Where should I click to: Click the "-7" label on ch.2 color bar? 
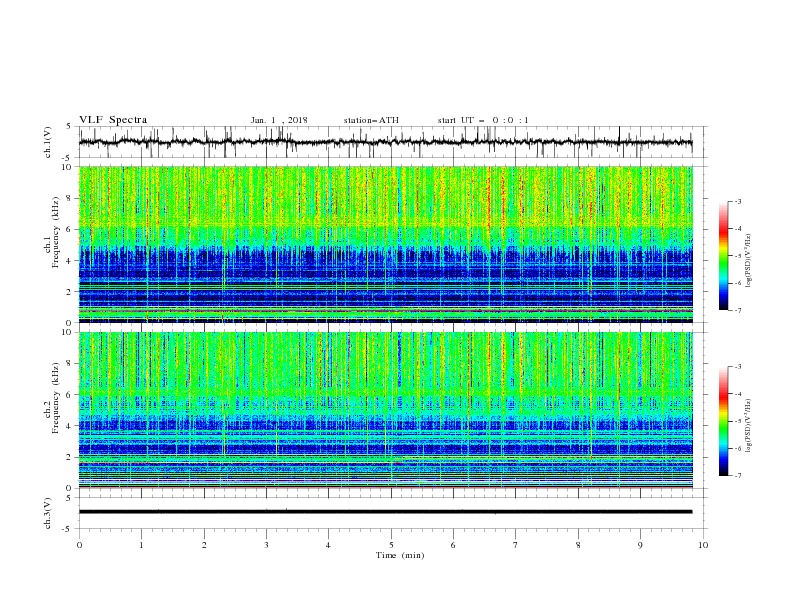point(737,475)
